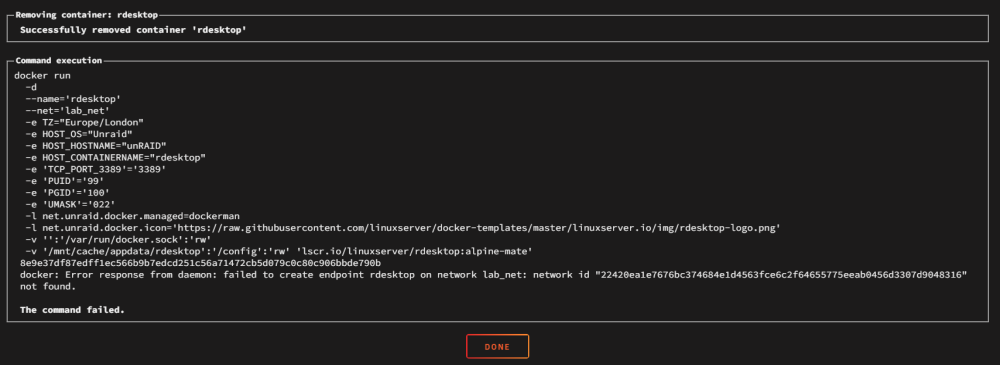Click the 'PGID'='100' line
The height and width of the screenshot is (365, 1000).
pos(68,192)
